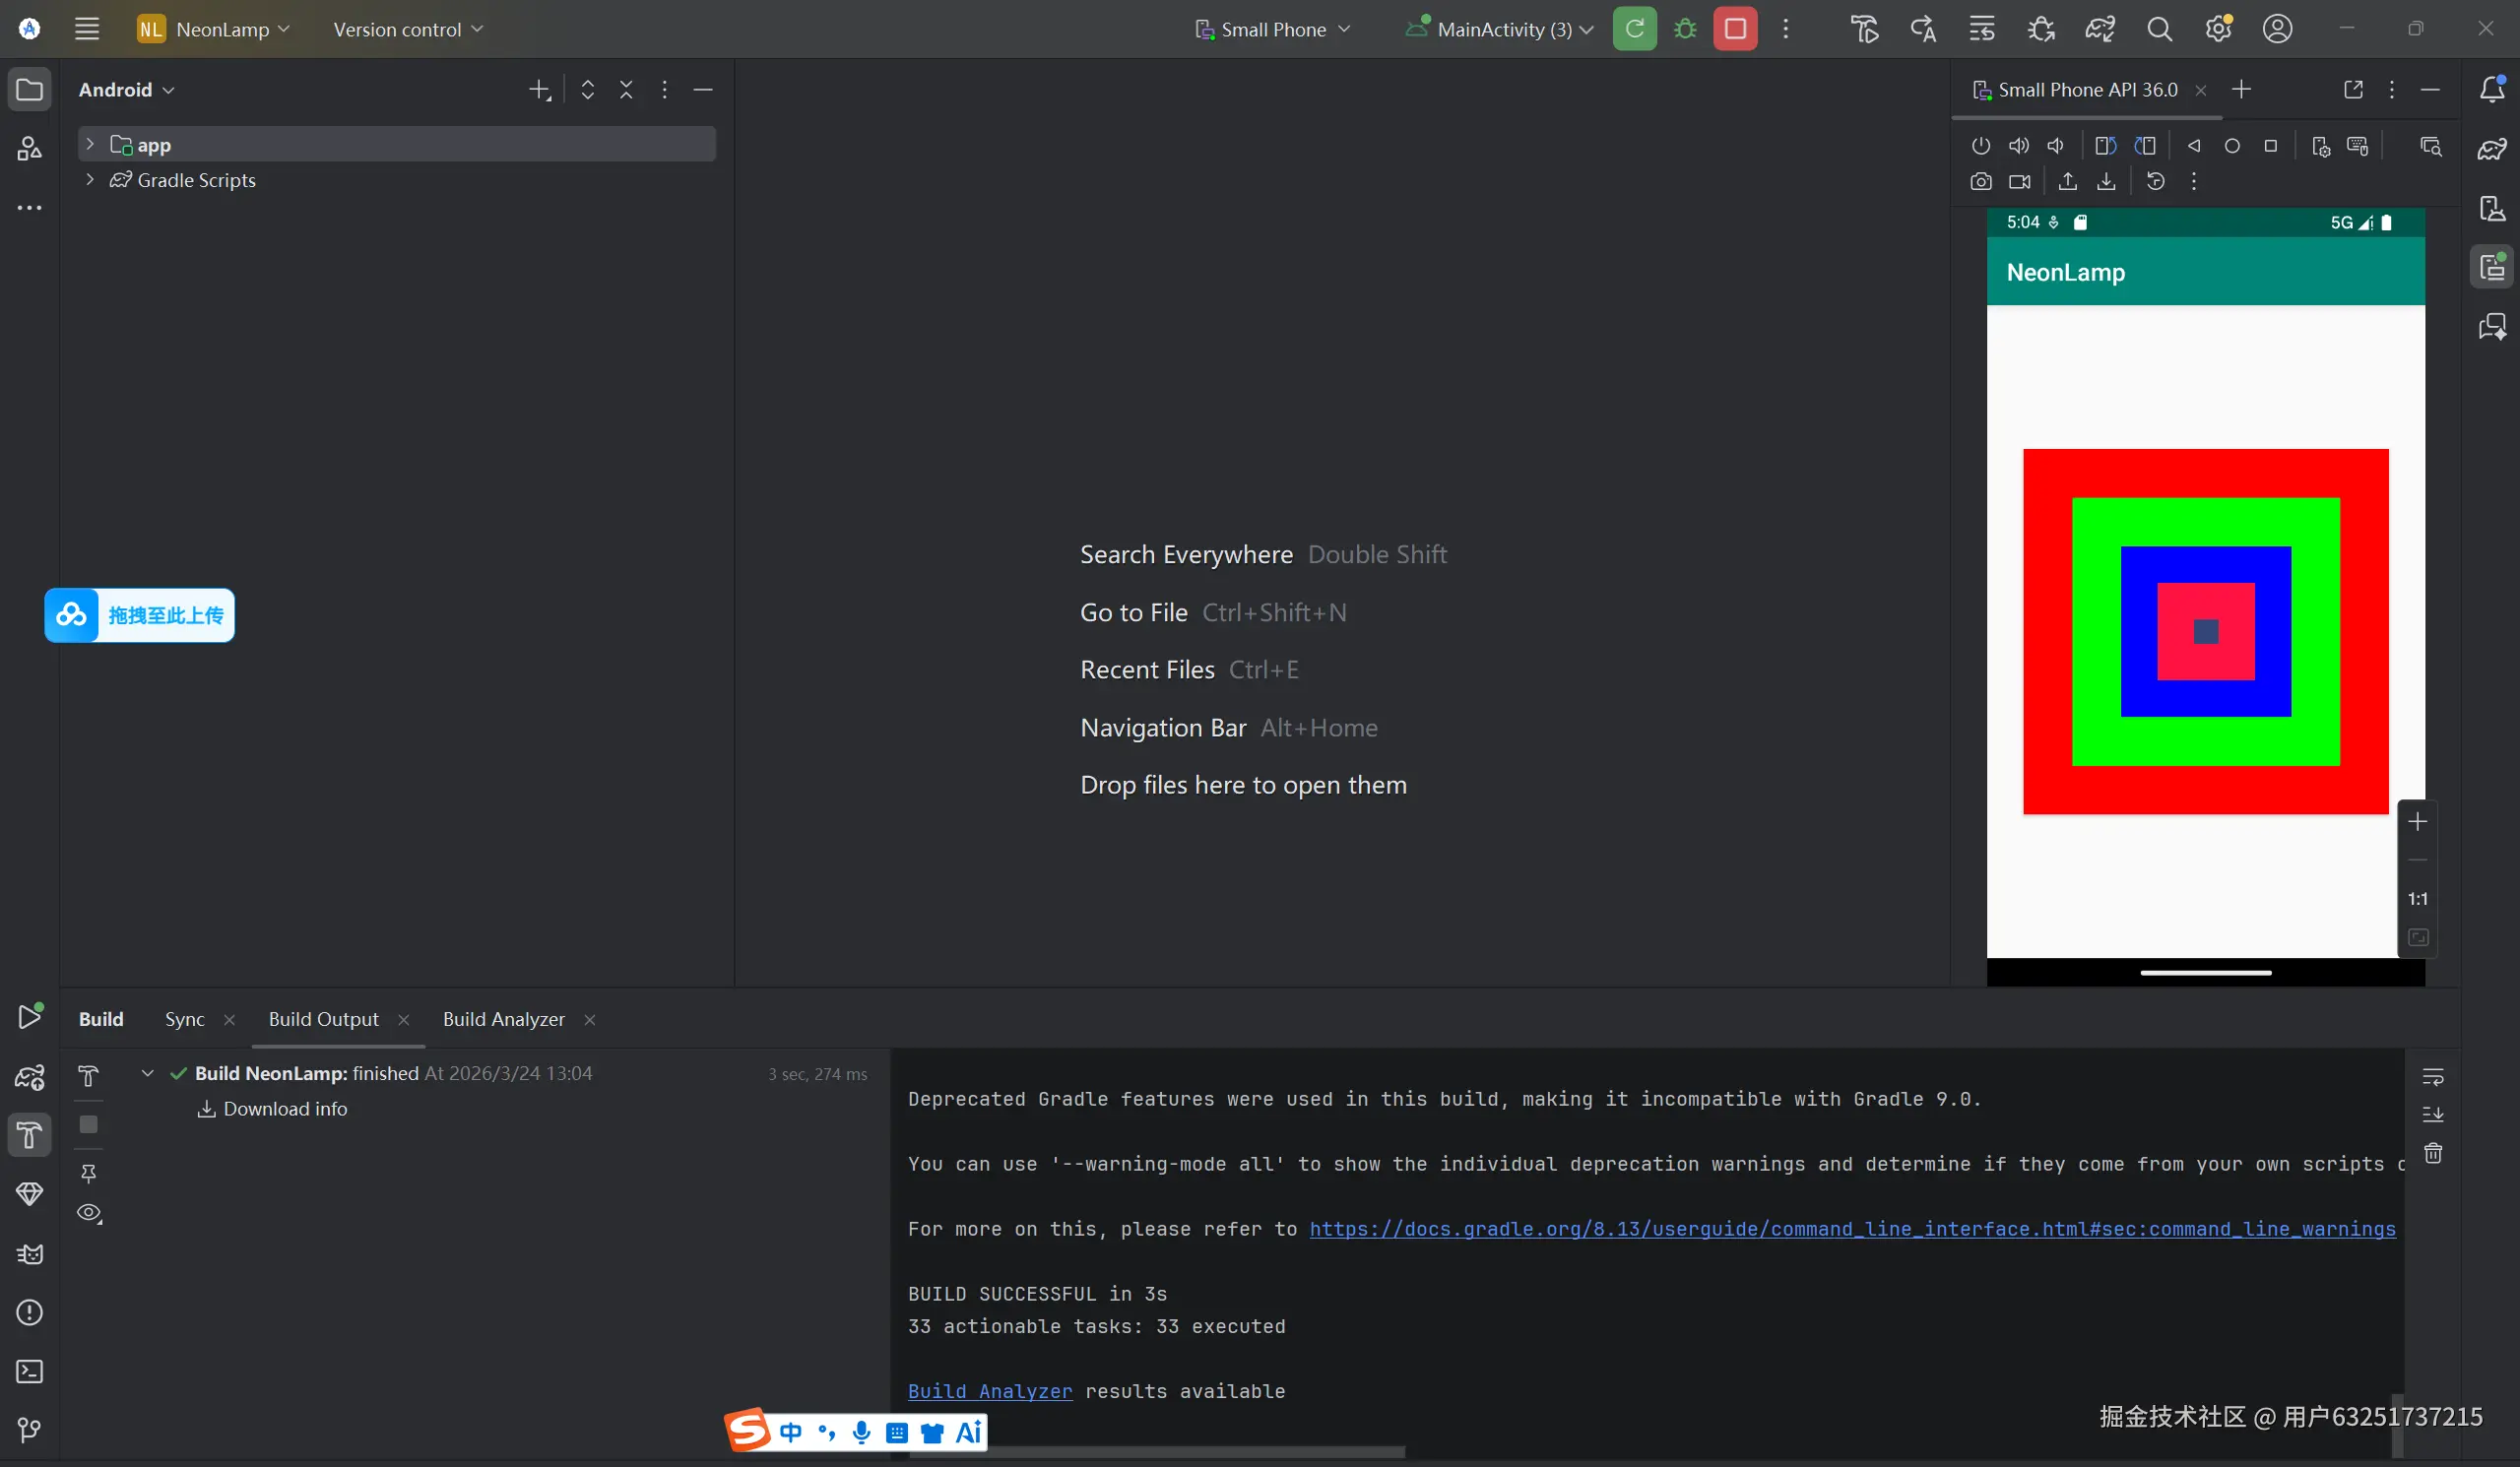Open the Build Analyzer results link
Image resolution: width=2520 pixels, height=1467 pixels.
[x=989, y=1391]
